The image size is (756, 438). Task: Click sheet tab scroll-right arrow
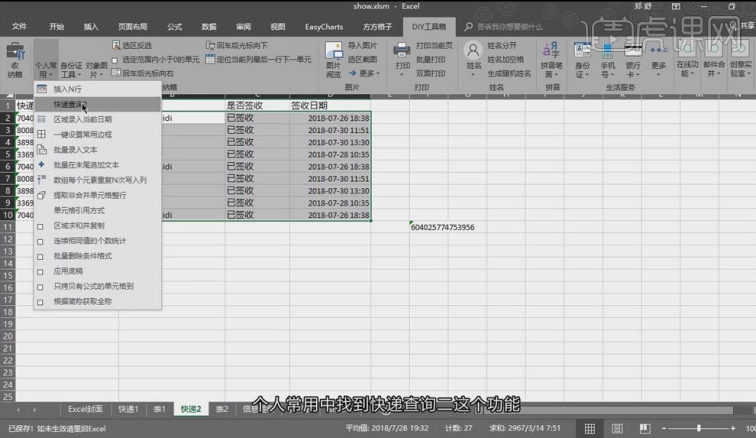tap(35, 410)
